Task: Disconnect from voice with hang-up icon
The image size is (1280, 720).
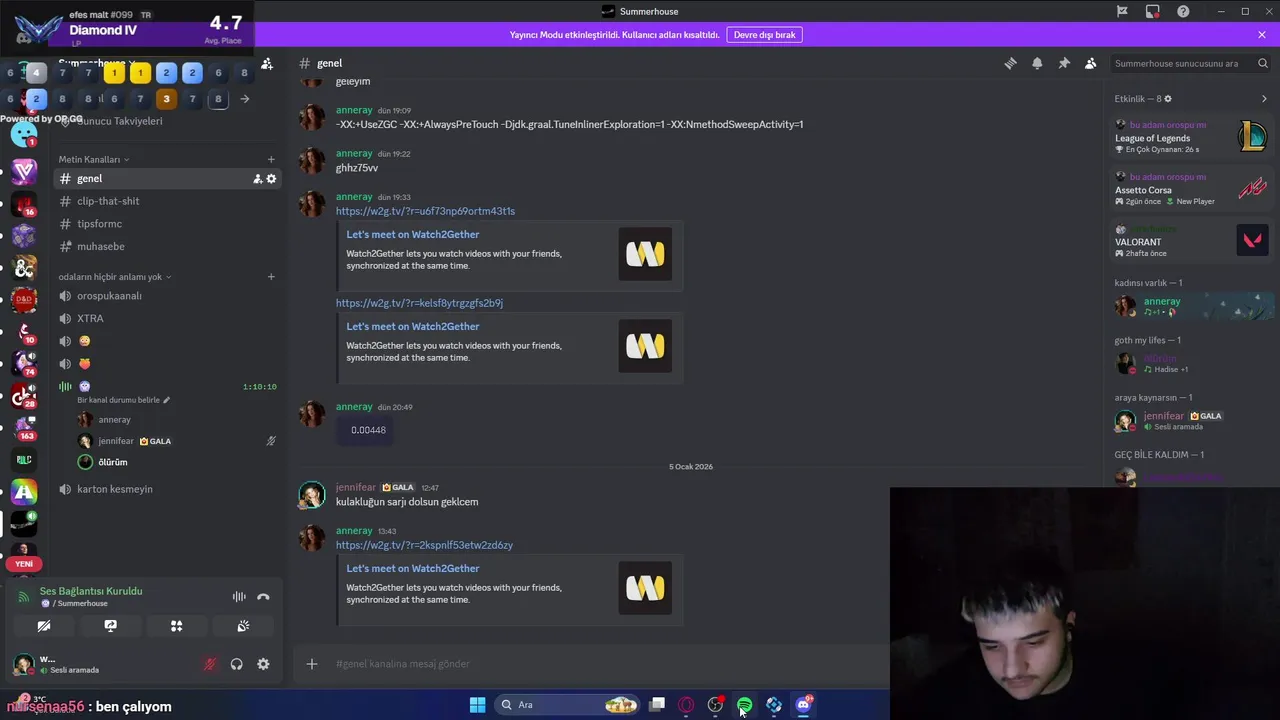Action: pos(263,597)
